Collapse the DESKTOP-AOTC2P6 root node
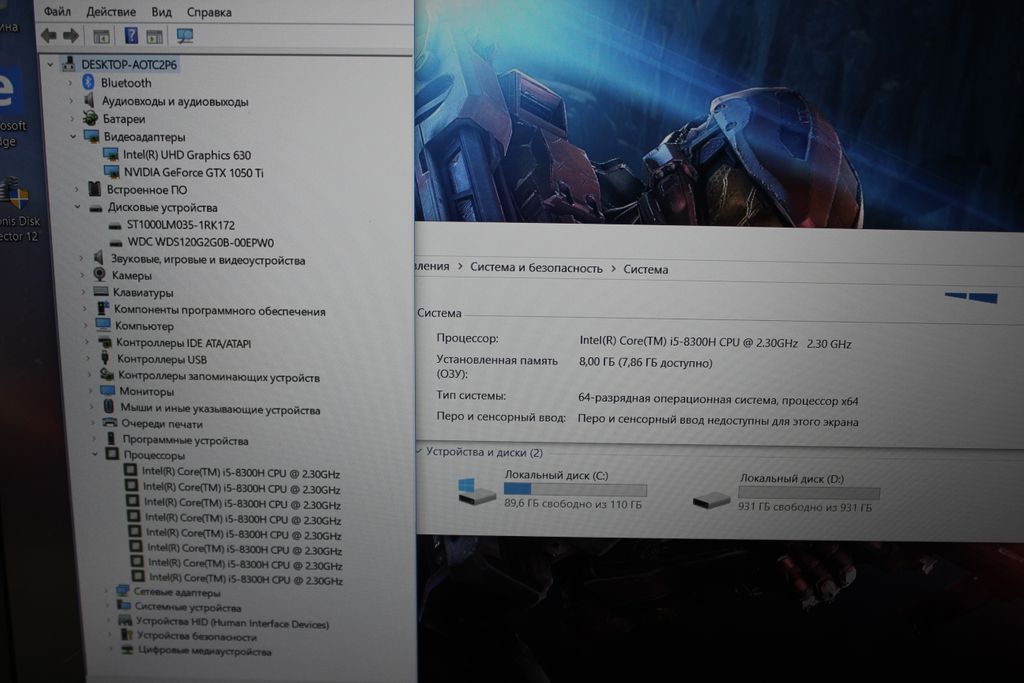This screenshot has width=1024, height=683. pyautogui.click(x=50, y=64)
